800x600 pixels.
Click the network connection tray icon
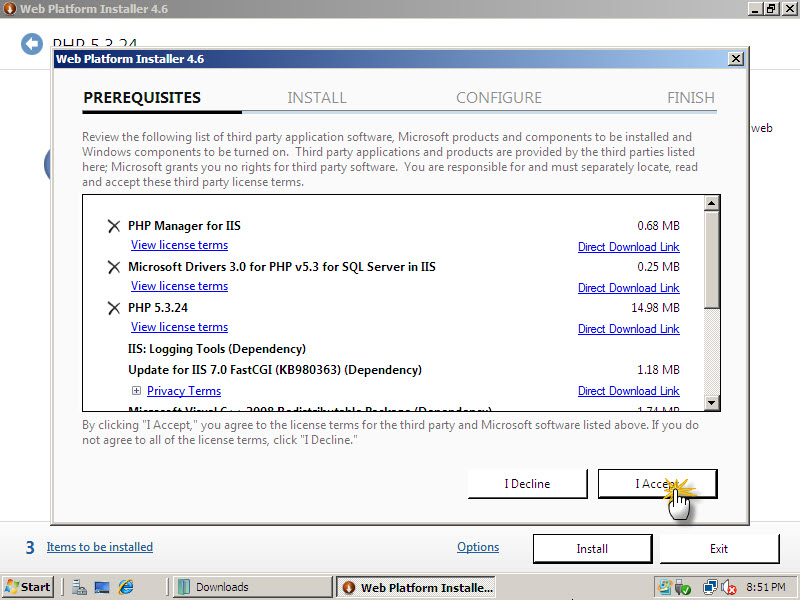coord(710,588)
